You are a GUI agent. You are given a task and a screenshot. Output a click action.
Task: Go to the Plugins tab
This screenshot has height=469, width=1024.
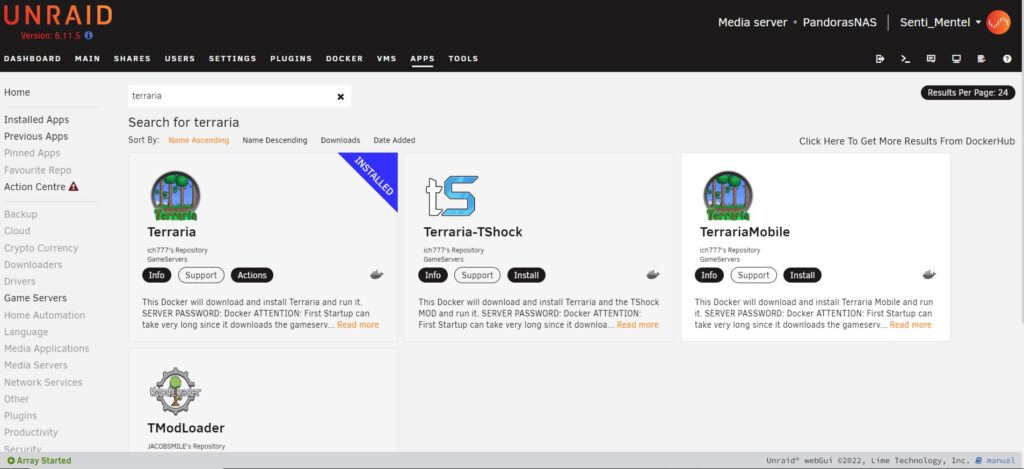291,59
